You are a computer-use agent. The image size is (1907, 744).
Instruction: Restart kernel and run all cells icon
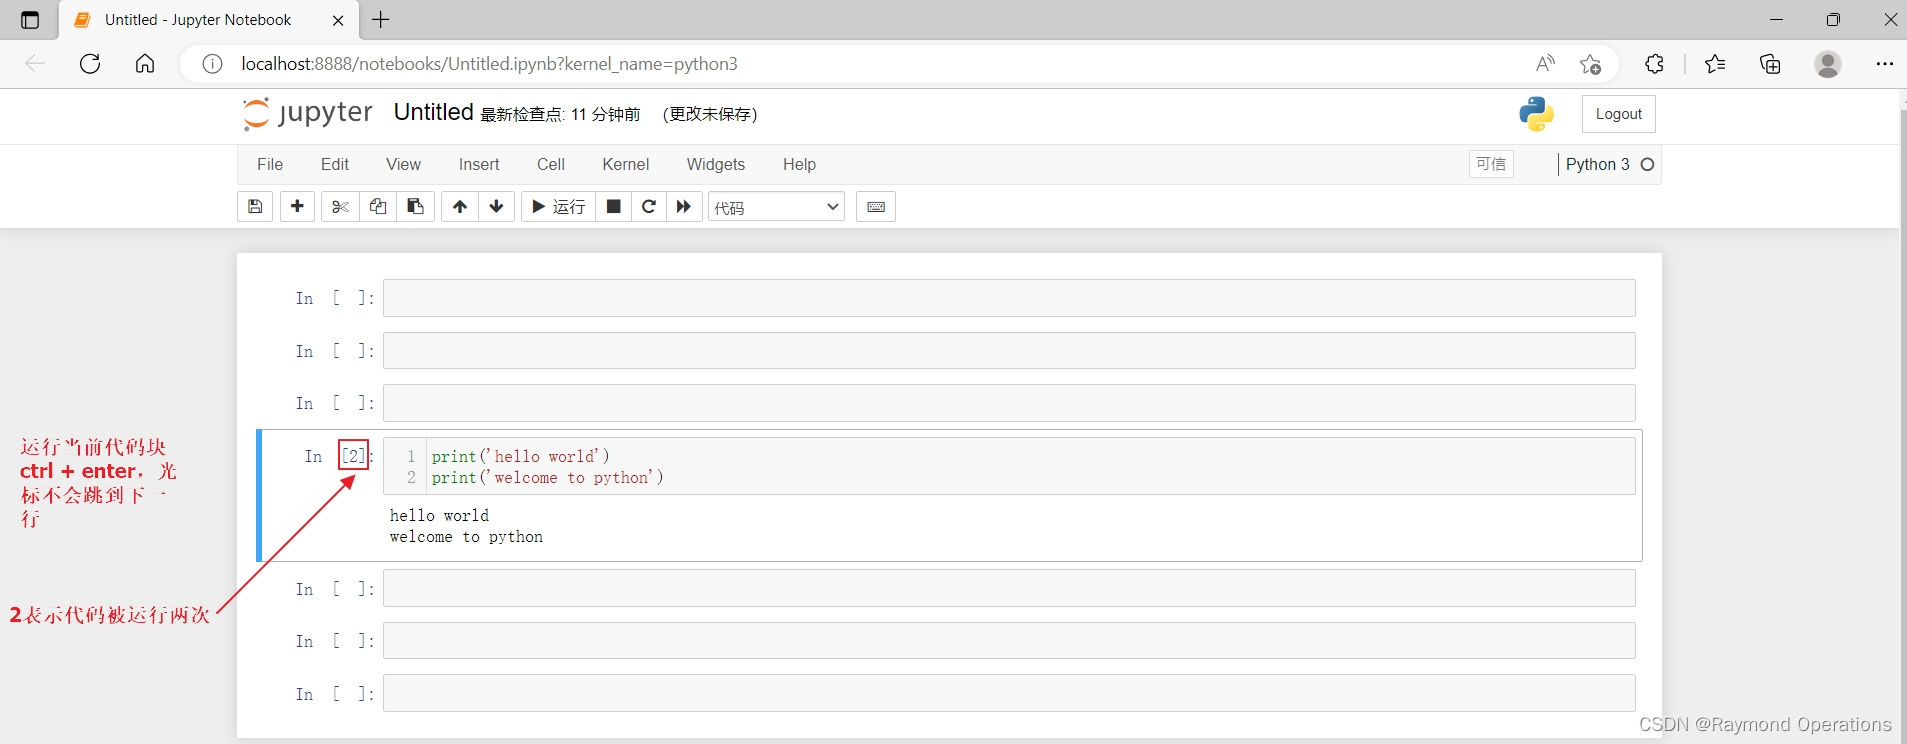point(684,207)
